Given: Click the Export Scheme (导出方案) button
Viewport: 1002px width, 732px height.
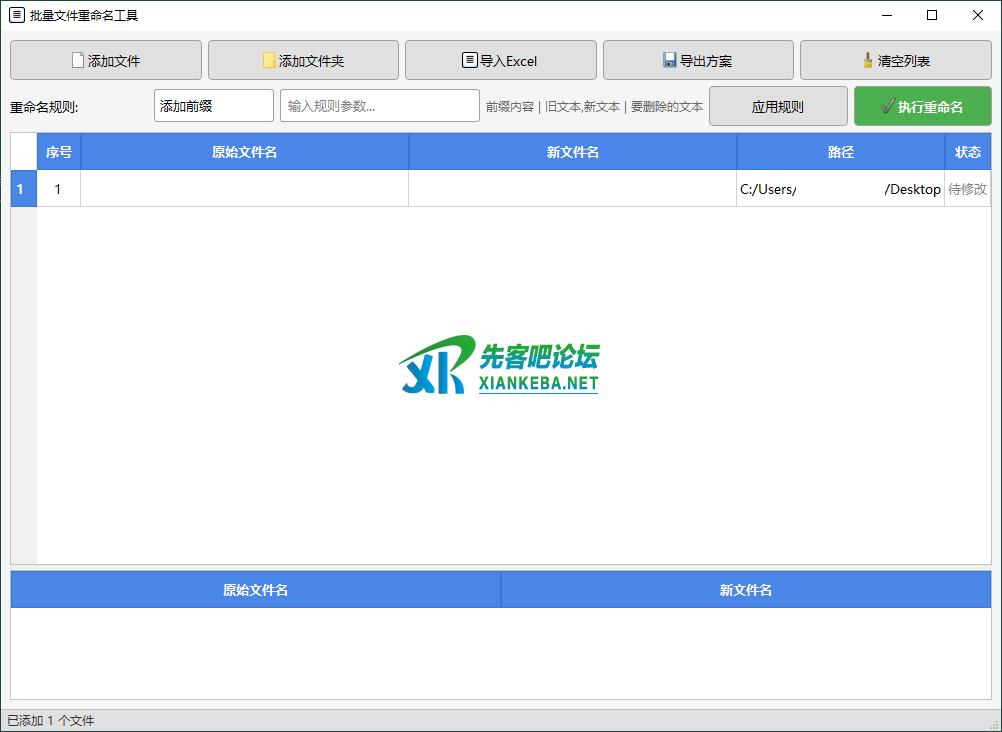Looking at the screenshot, I should [x=698, y=60].
